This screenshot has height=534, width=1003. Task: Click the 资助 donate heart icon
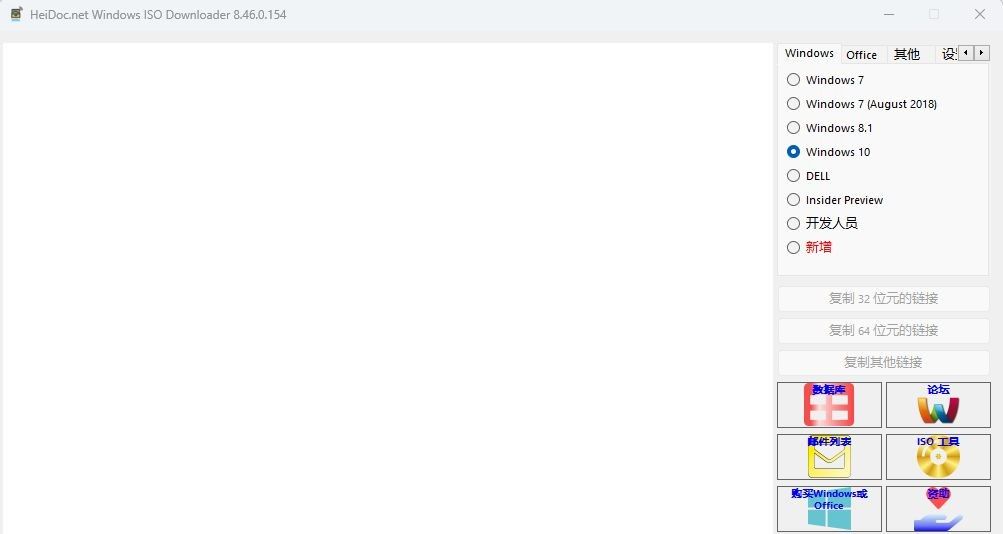pyautogui.click(x=938, y=509)
